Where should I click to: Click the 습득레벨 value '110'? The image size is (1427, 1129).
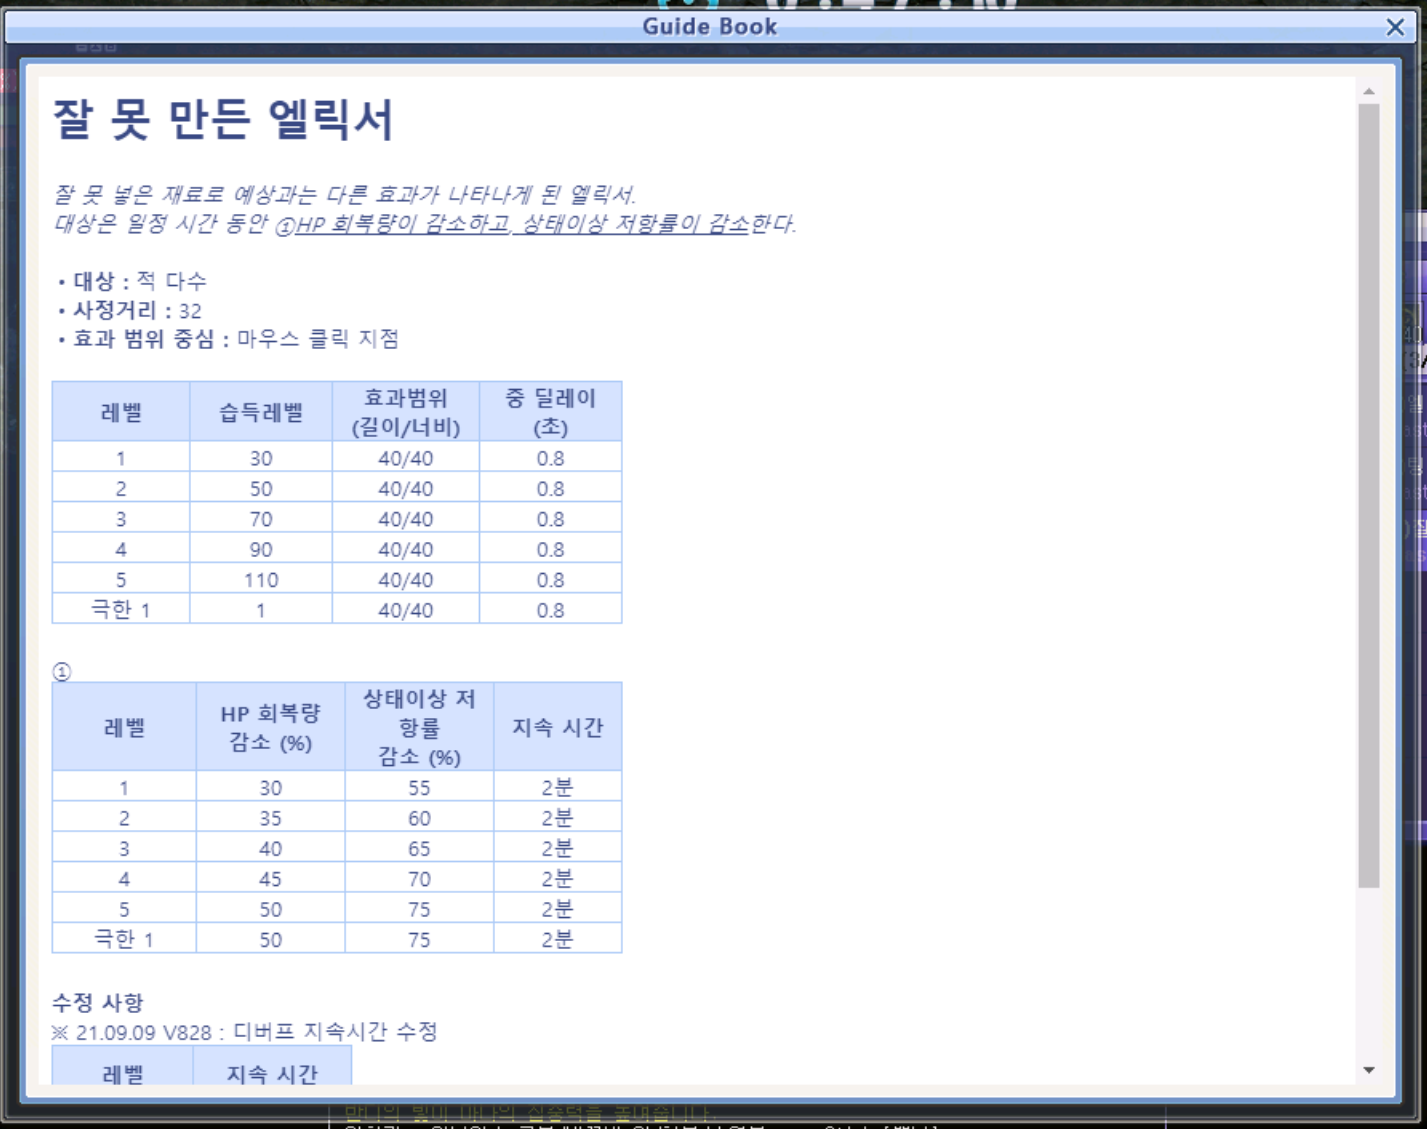pos(261,580)
